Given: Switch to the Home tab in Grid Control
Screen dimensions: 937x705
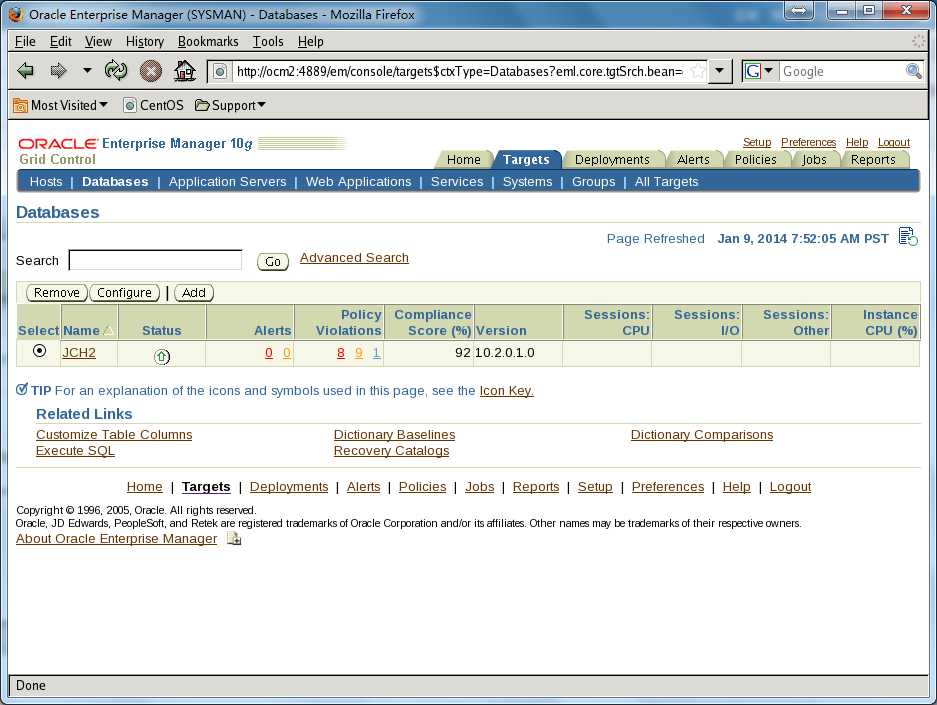Looking at the screenshot, I should click(464, 160).
